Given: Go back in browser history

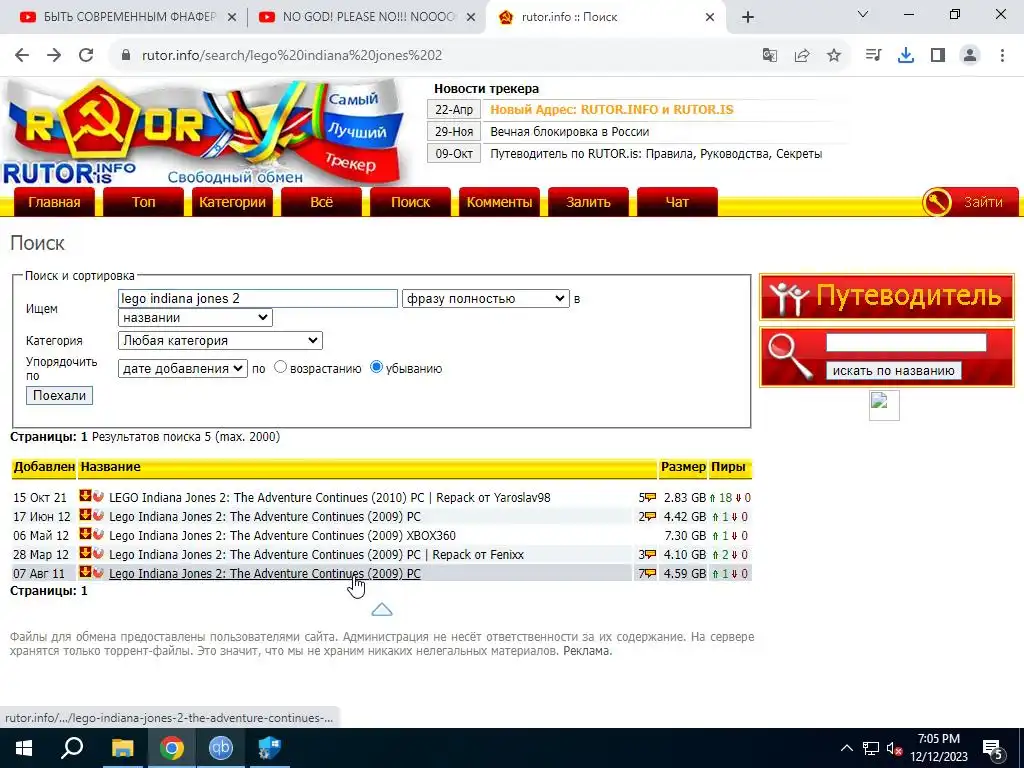Looking at the screenshot, I should coord(22,55).
